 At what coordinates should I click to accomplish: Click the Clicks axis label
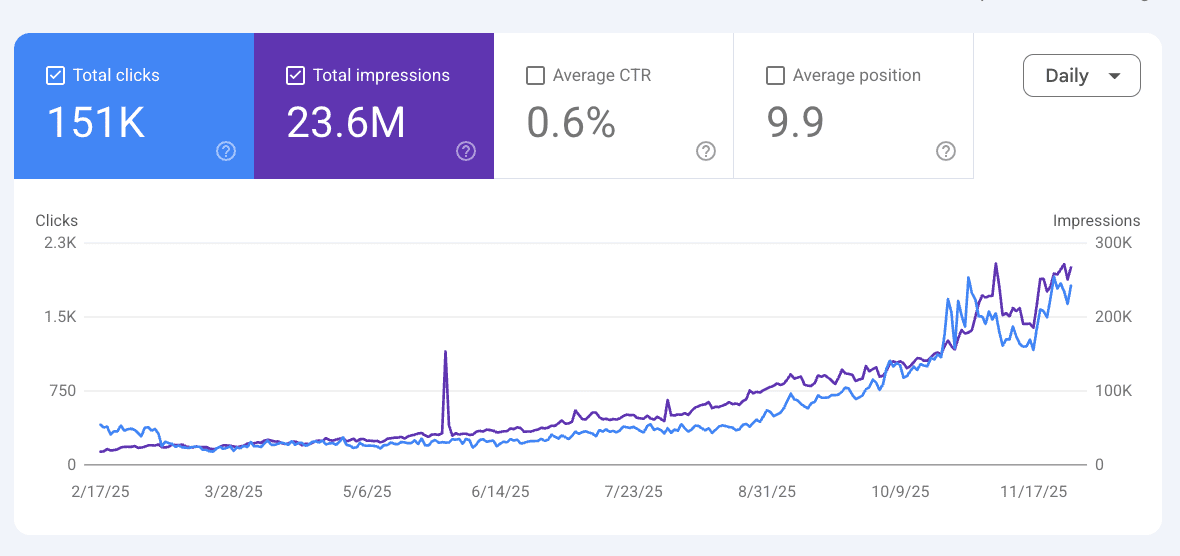(56, 220)
